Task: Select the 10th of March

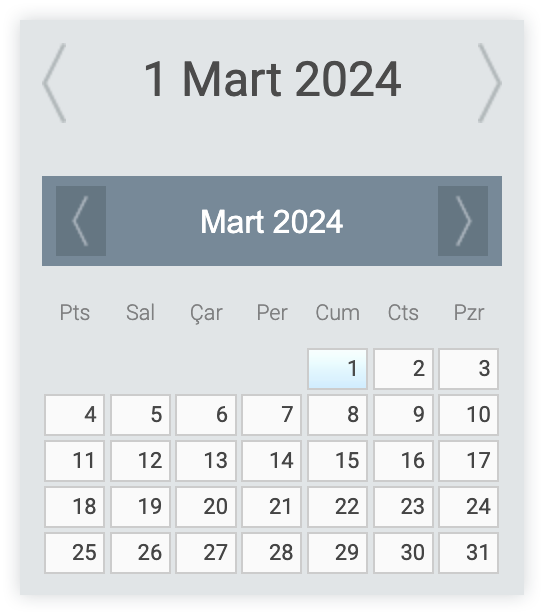Action: (468, 415)
